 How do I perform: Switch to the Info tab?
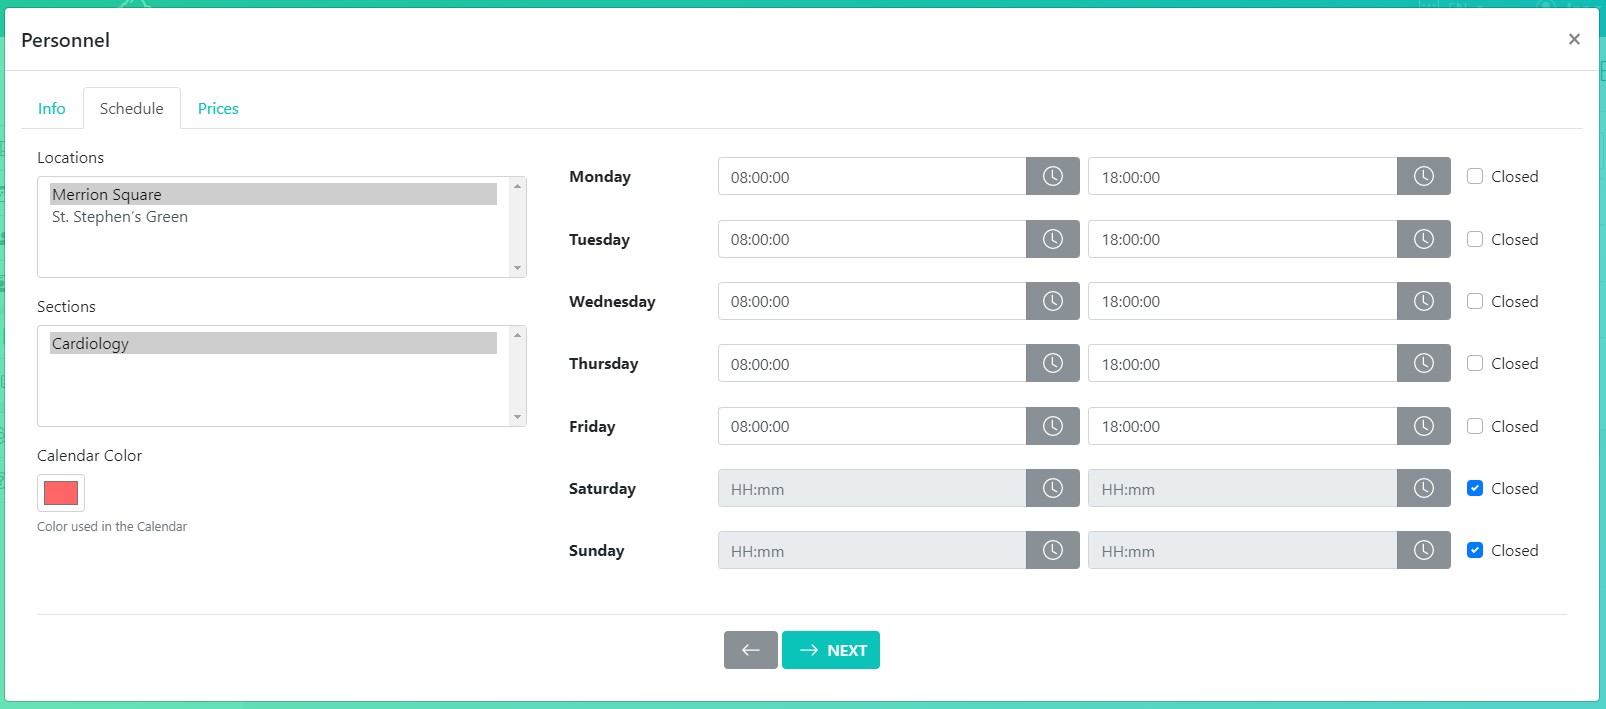point(52,108)
